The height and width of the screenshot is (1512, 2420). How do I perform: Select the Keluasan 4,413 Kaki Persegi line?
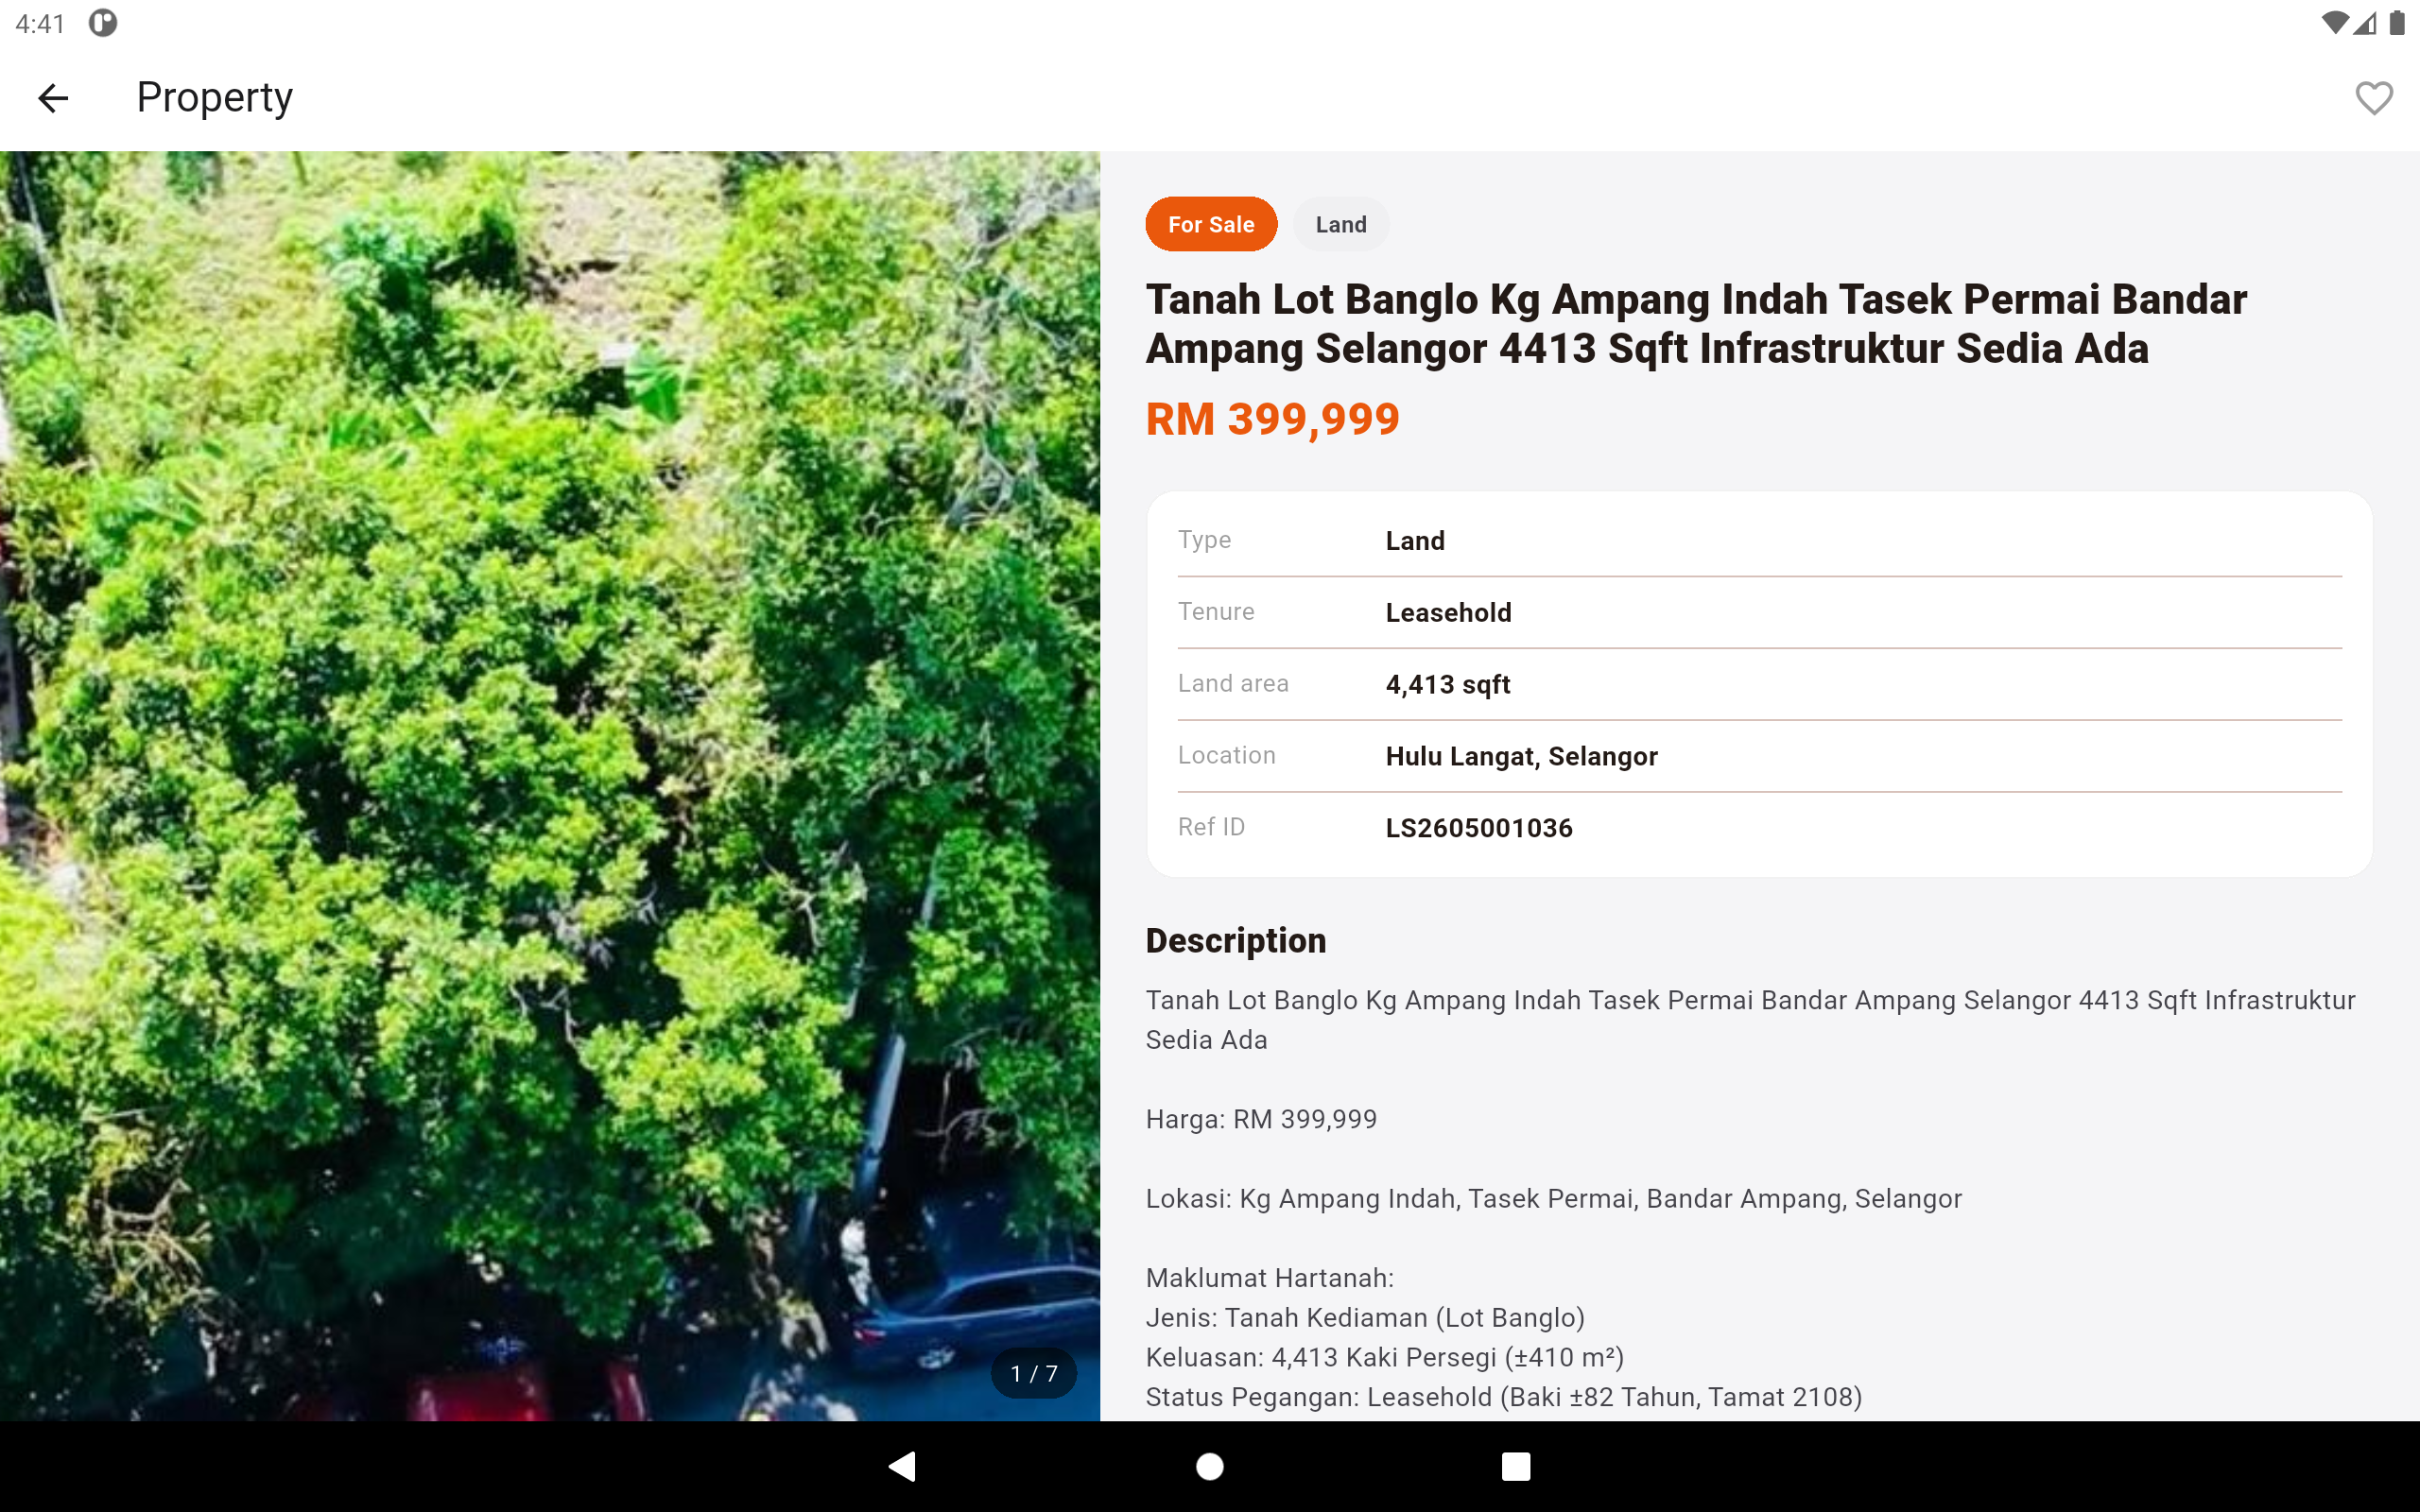(1384, 1358)
